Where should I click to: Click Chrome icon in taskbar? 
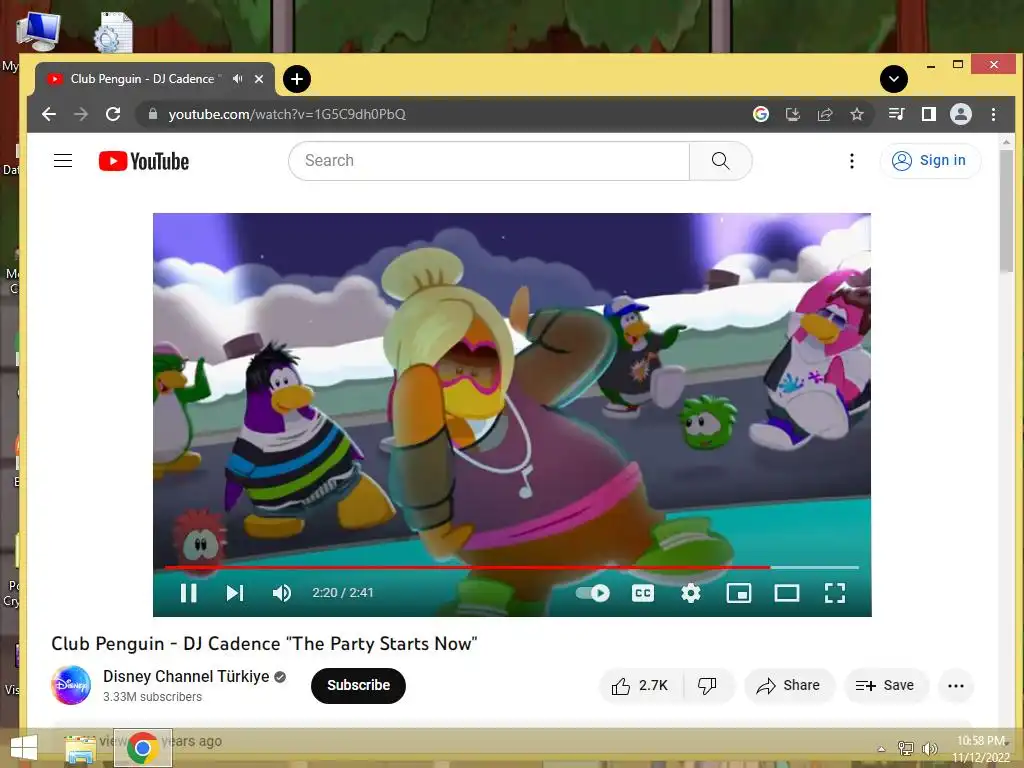[143, 748]
